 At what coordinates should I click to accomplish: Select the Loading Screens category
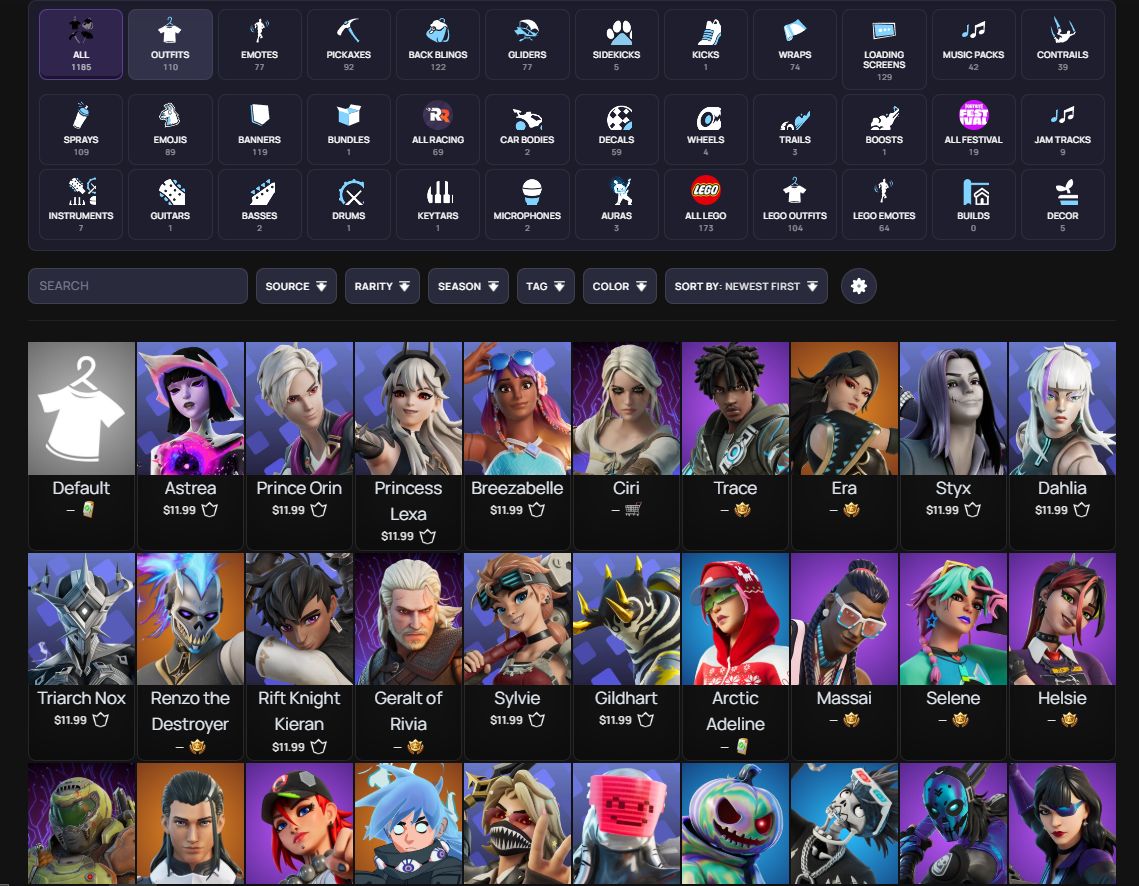pyautogui.click(x=884, y=49)
